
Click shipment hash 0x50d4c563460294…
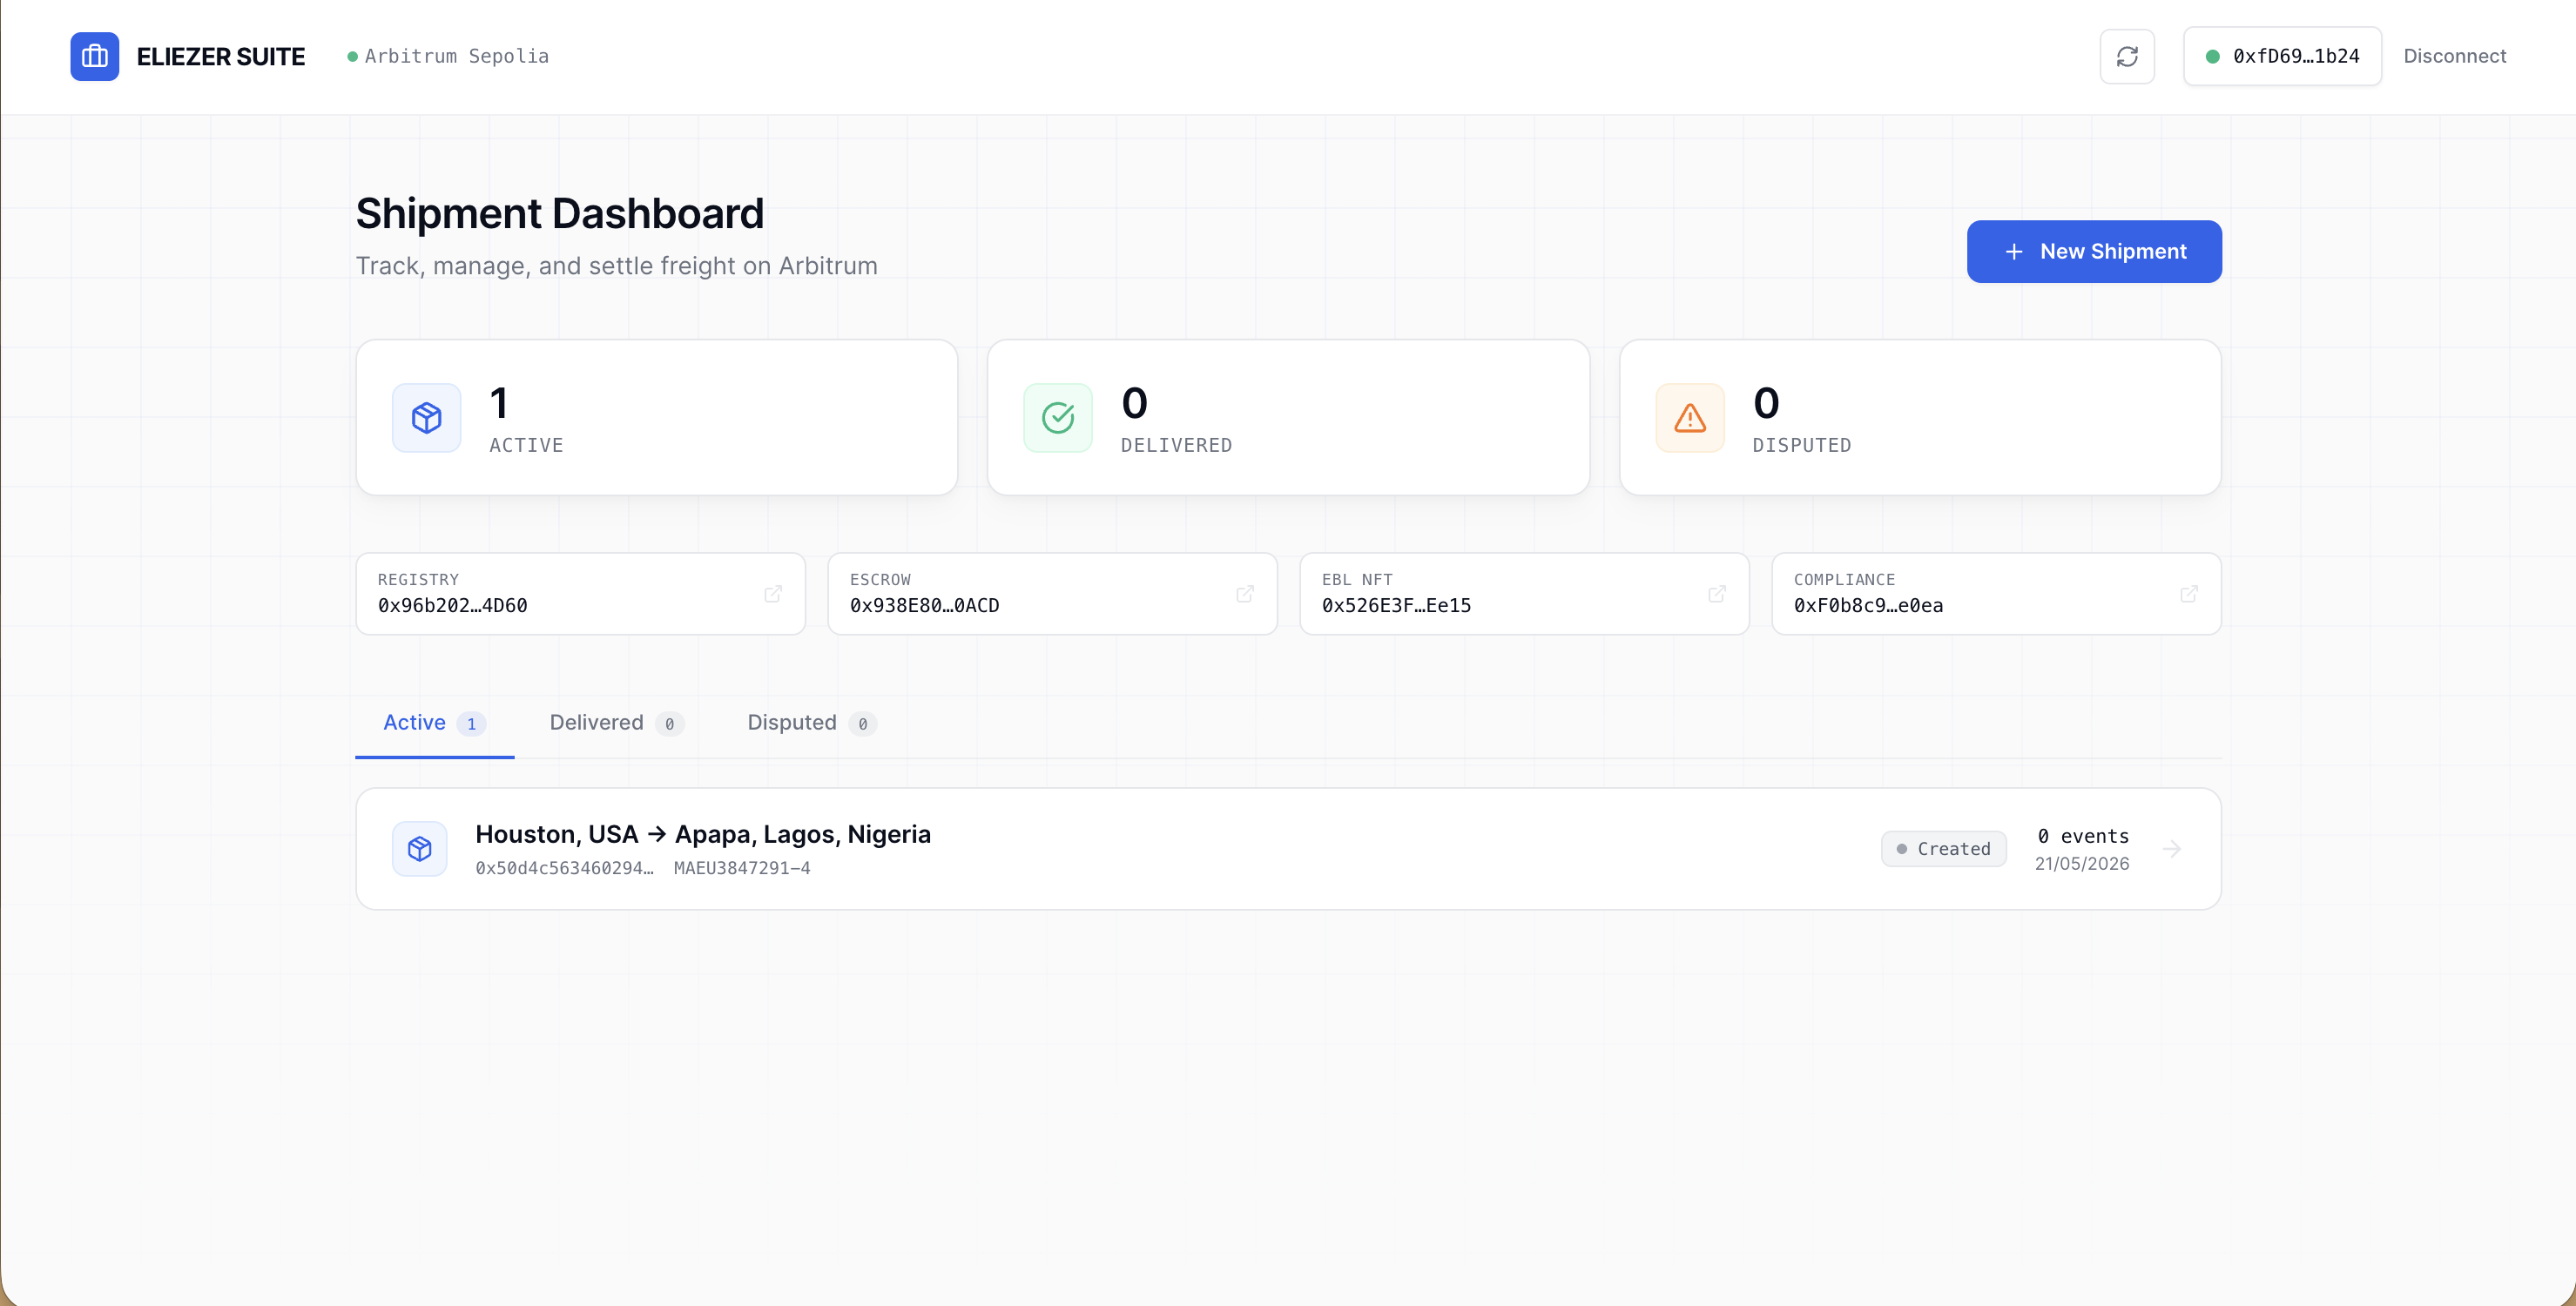coord(565,868)
